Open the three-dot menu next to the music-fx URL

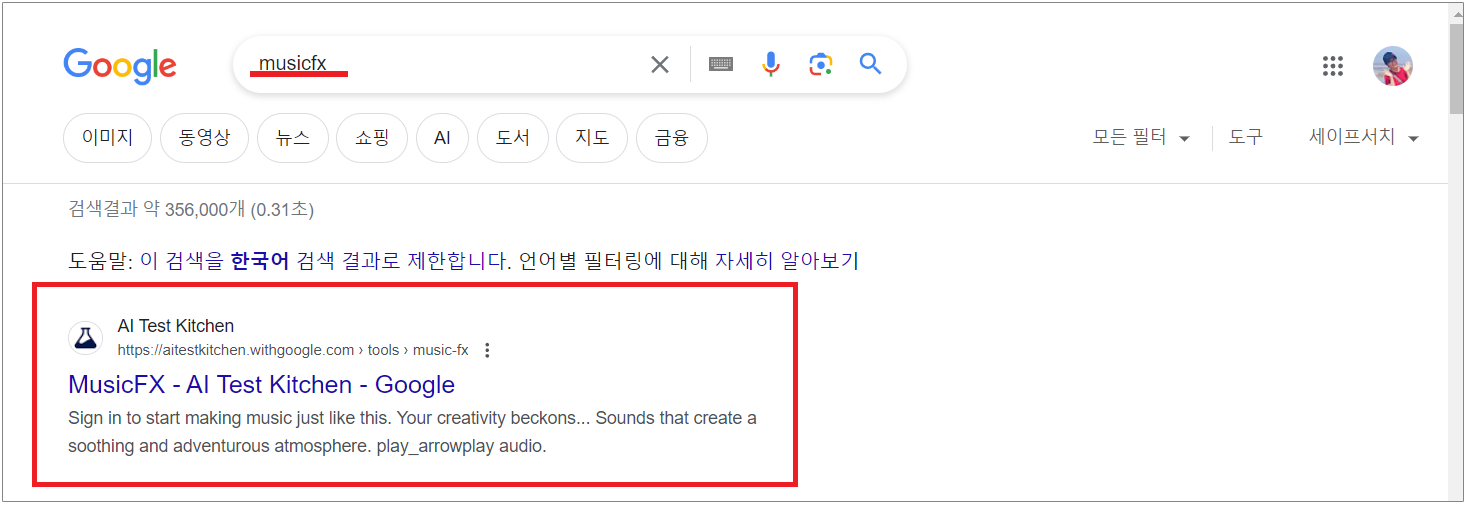tap(487, 350)
